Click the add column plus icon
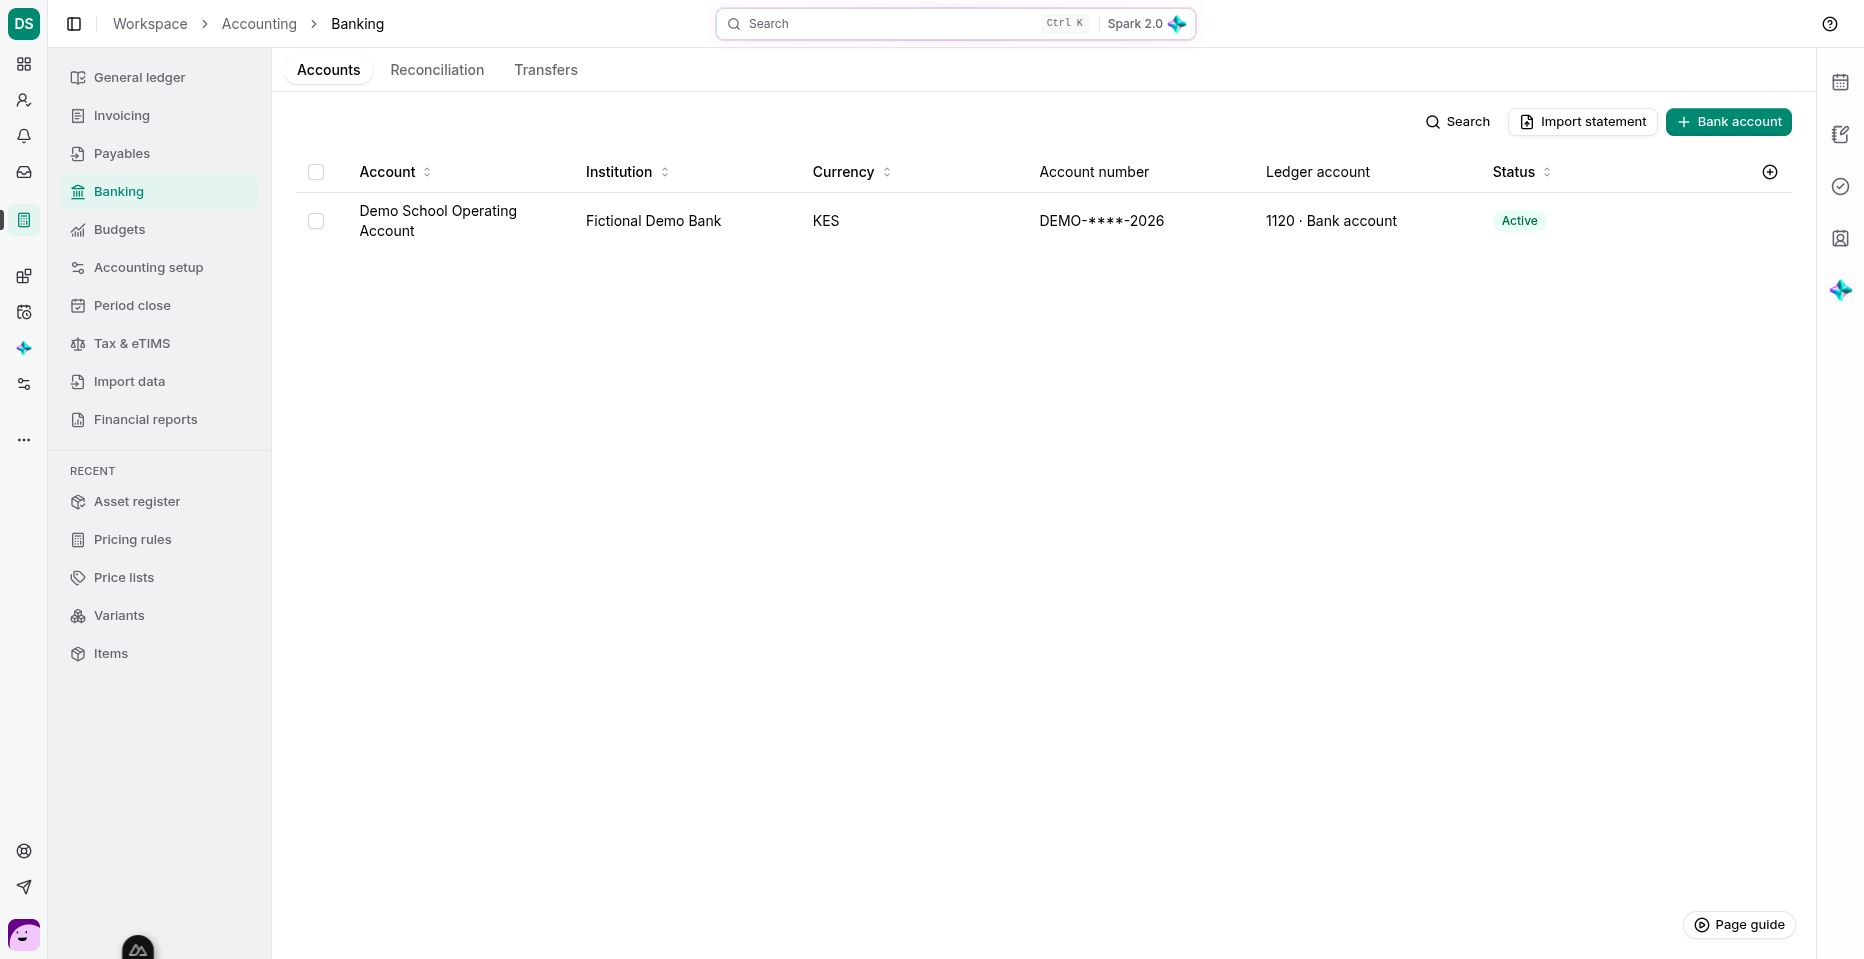The image size is (1864, 959). point(1770,172)
